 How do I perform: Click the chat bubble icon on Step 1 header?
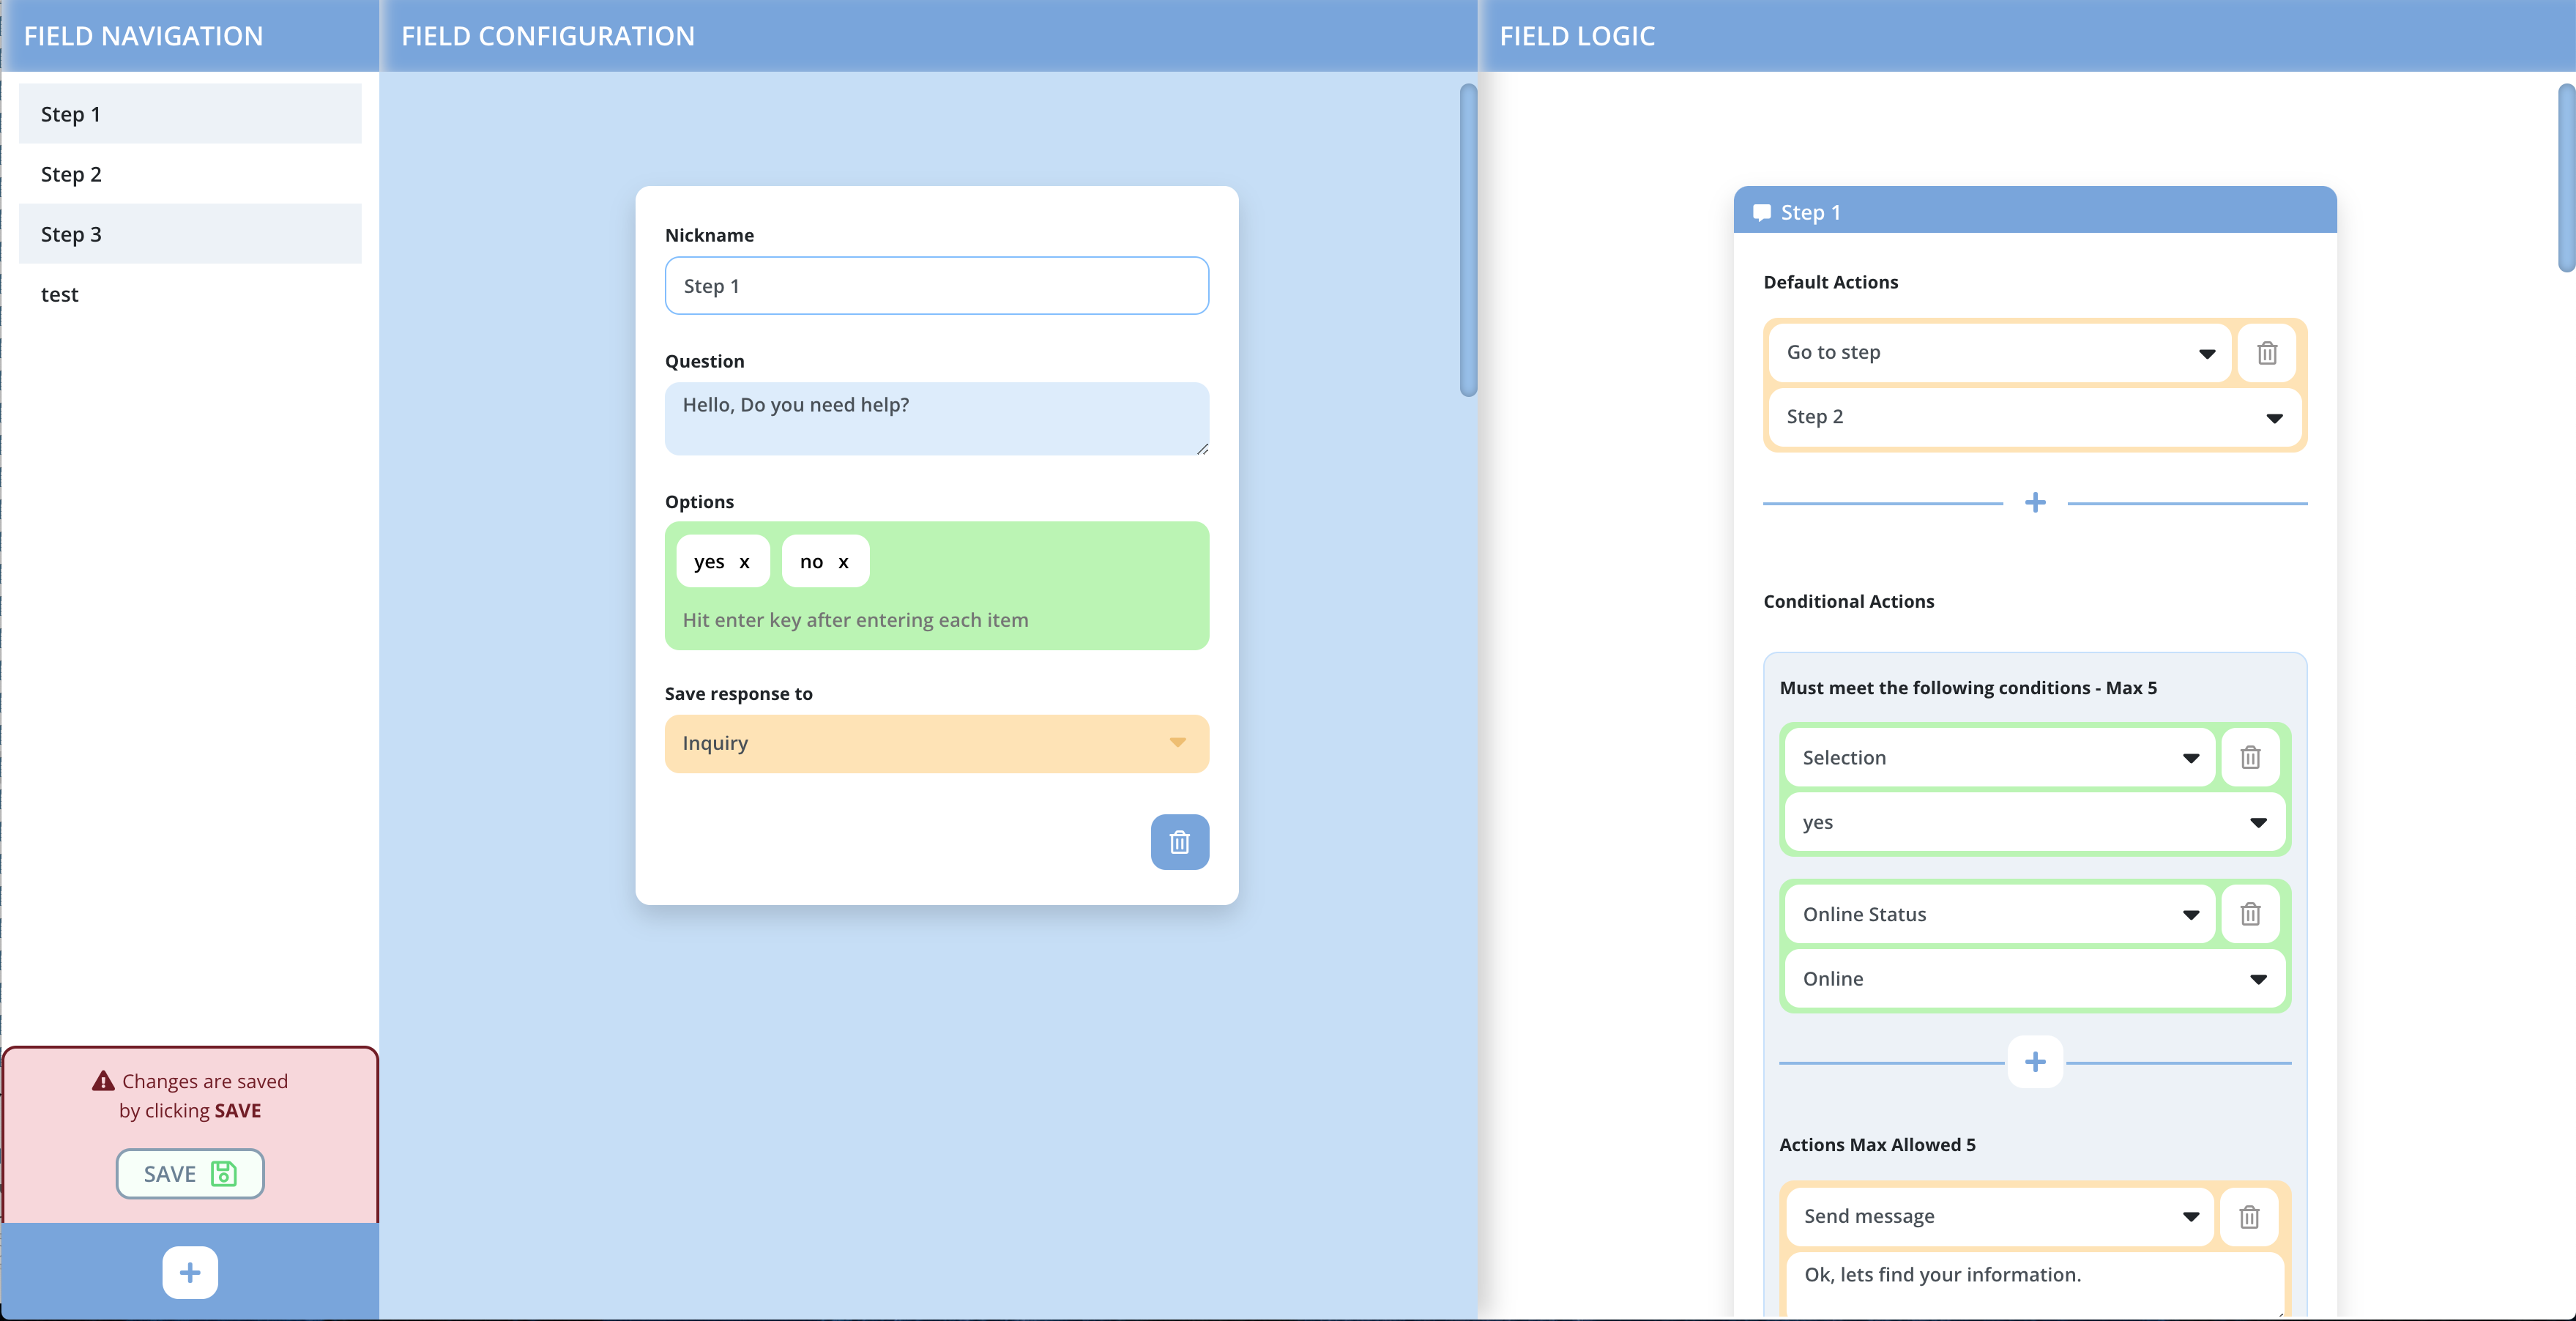click(x=1761, y=212)
